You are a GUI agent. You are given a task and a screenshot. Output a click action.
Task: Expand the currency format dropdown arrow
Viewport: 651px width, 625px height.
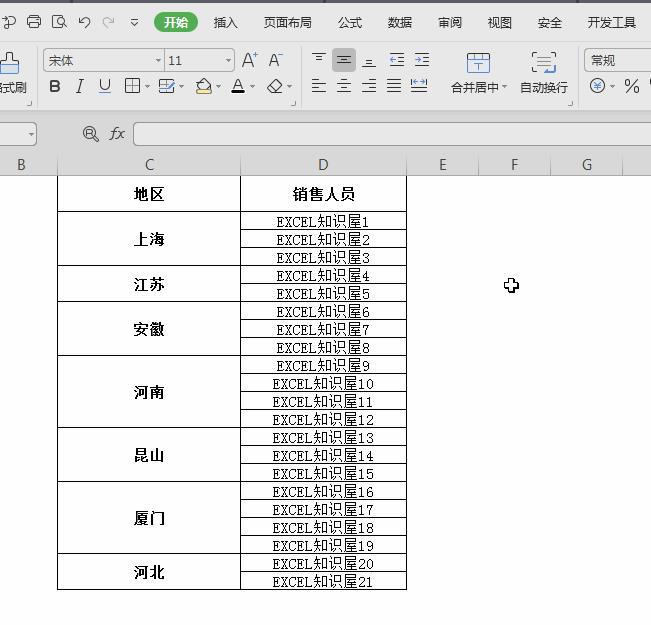612,87
